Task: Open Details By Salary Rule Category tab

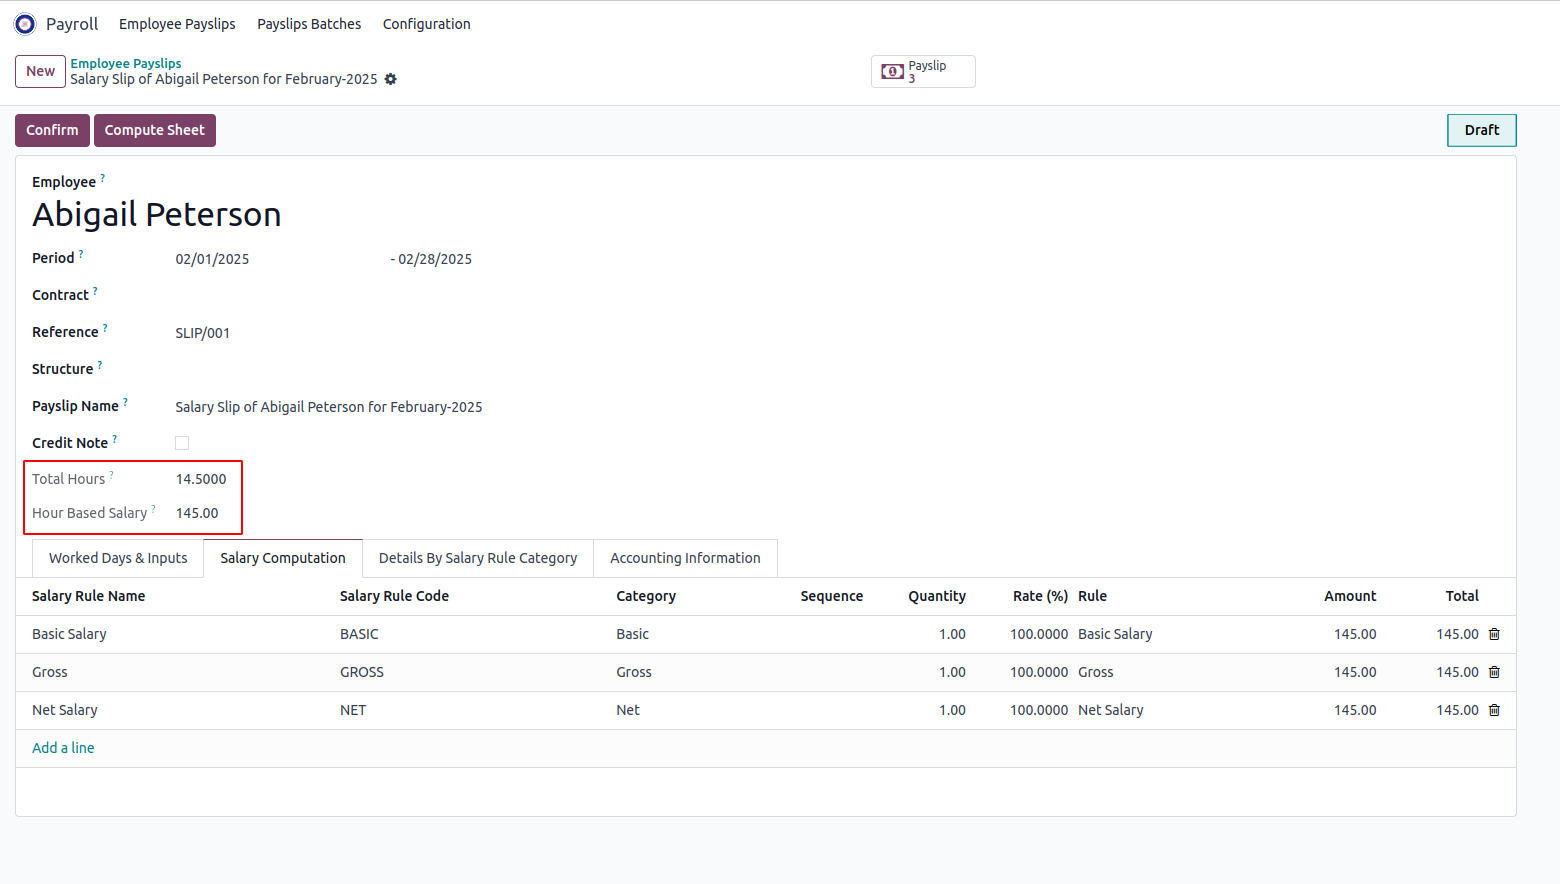Action: point(478,558)
